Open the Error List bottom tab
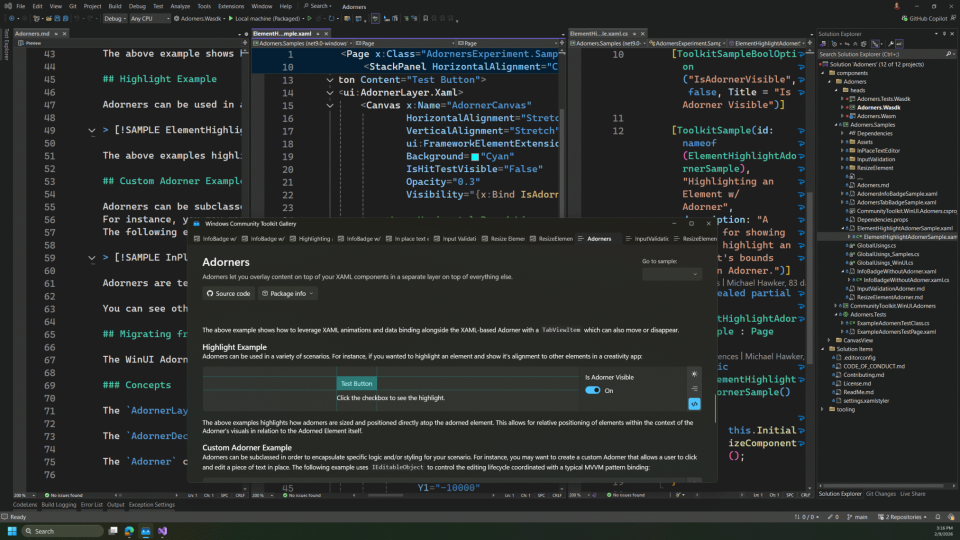This screenshot has height=540, width=960. (x=92, y=505)
